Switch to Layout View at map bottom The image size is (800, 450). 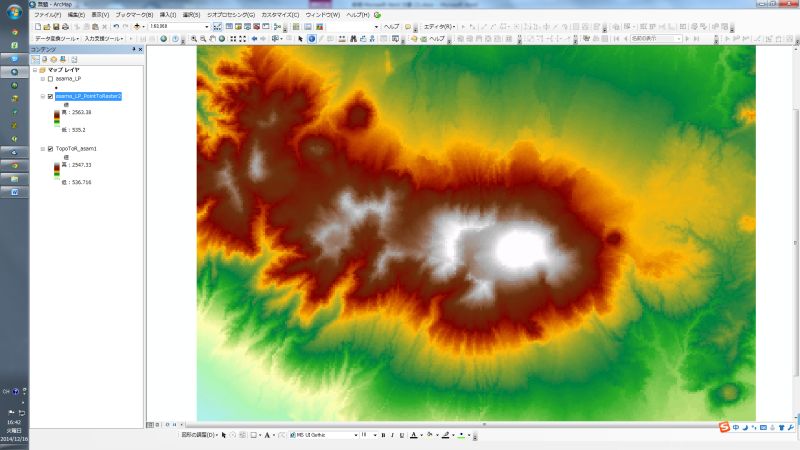pyautogui.click(x=157, y=424)
